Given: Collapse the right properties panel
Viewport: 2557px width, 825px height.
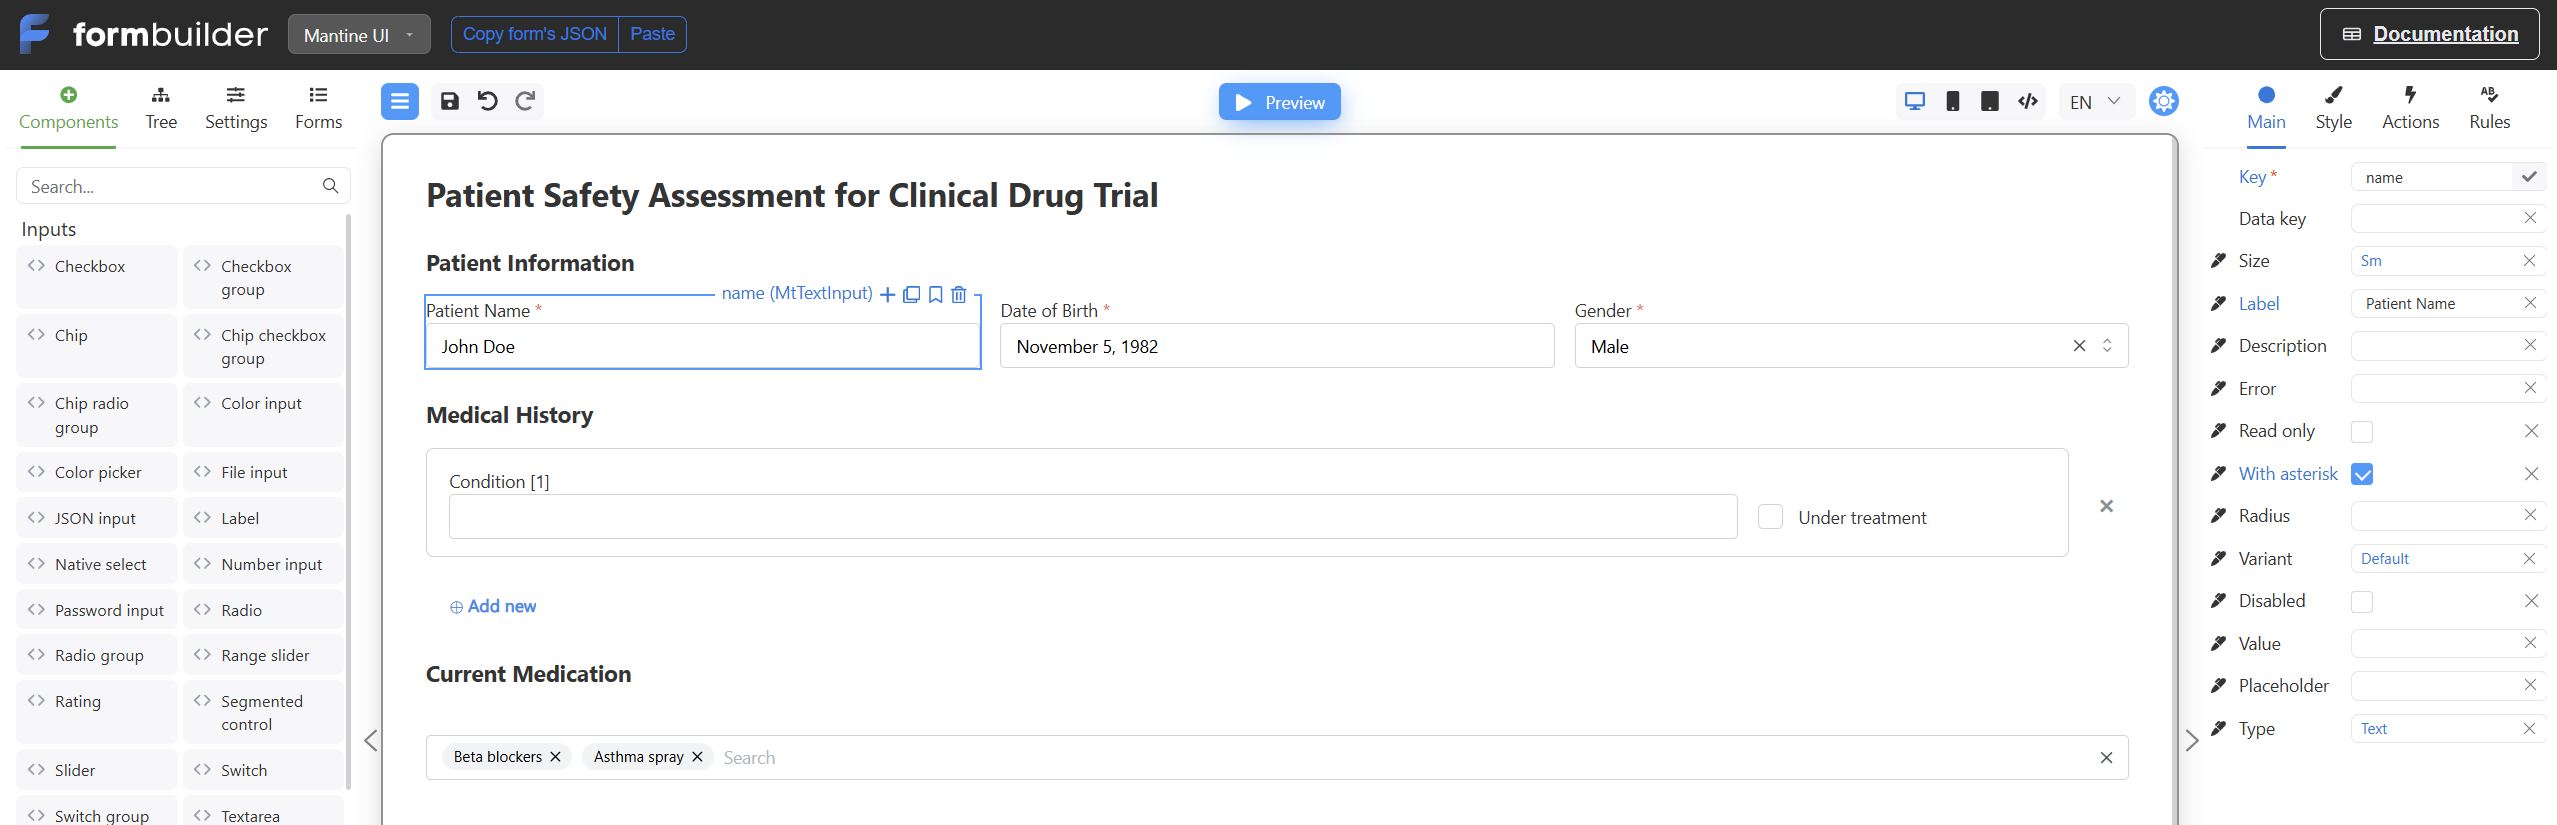Looking at the screenshot, I should tap(2192, 740).
